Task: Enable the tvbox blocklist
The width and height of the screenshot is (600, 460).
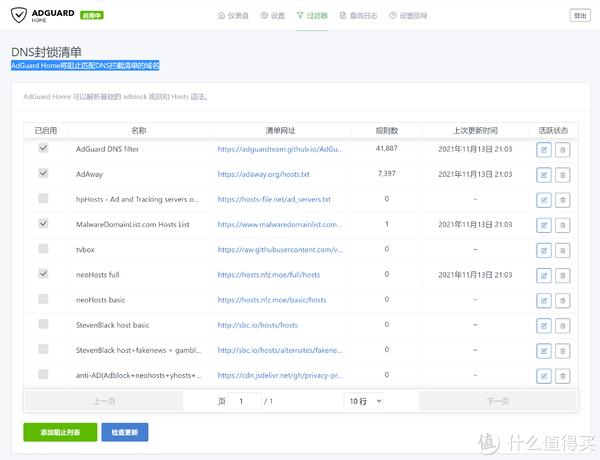Action: click(43, 249)
